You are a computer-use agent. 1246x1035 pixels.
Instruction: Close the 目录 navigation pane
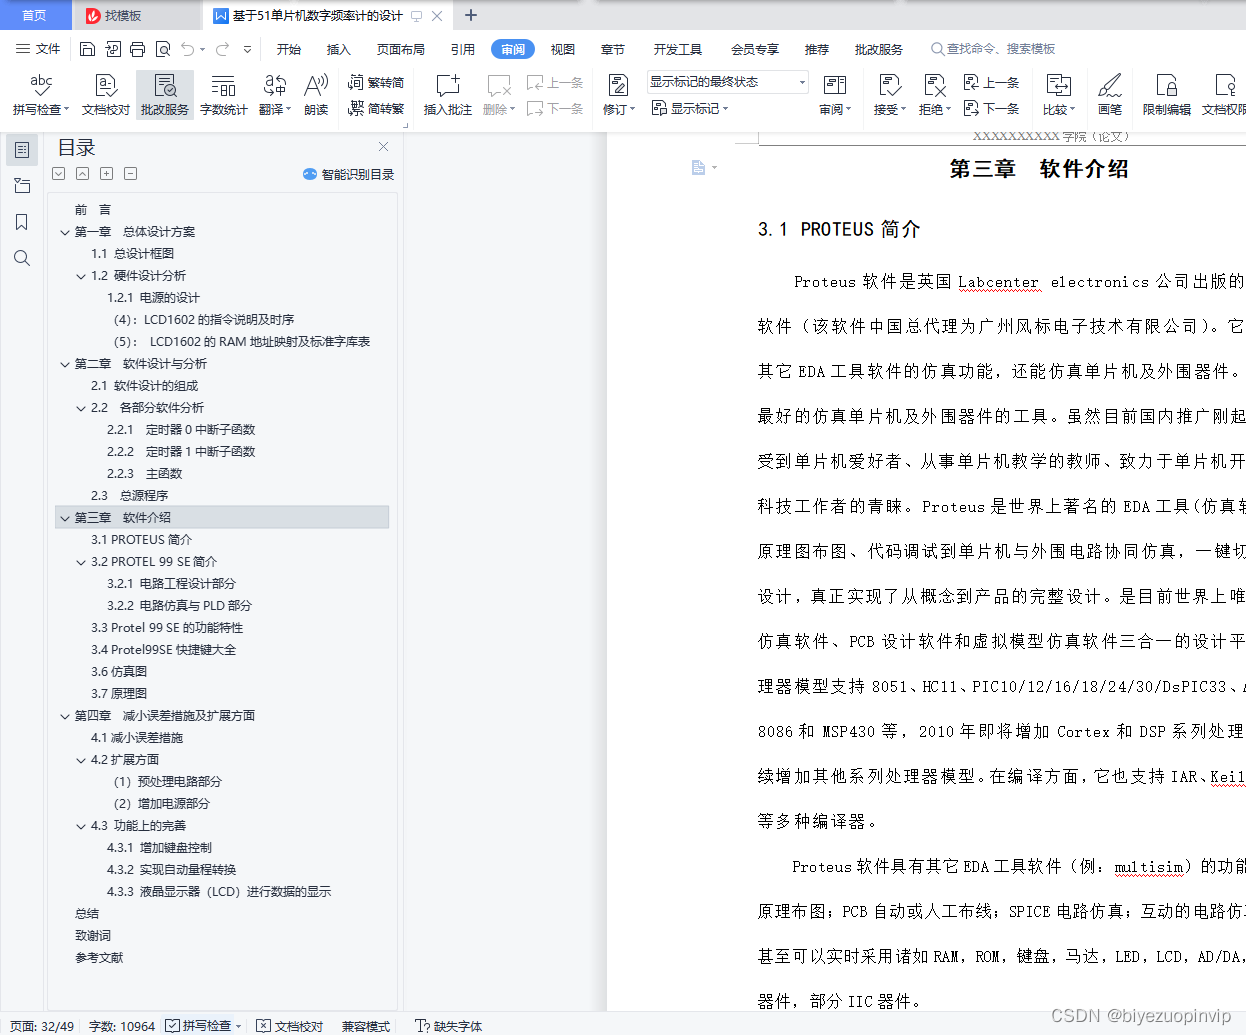[383, 147]
